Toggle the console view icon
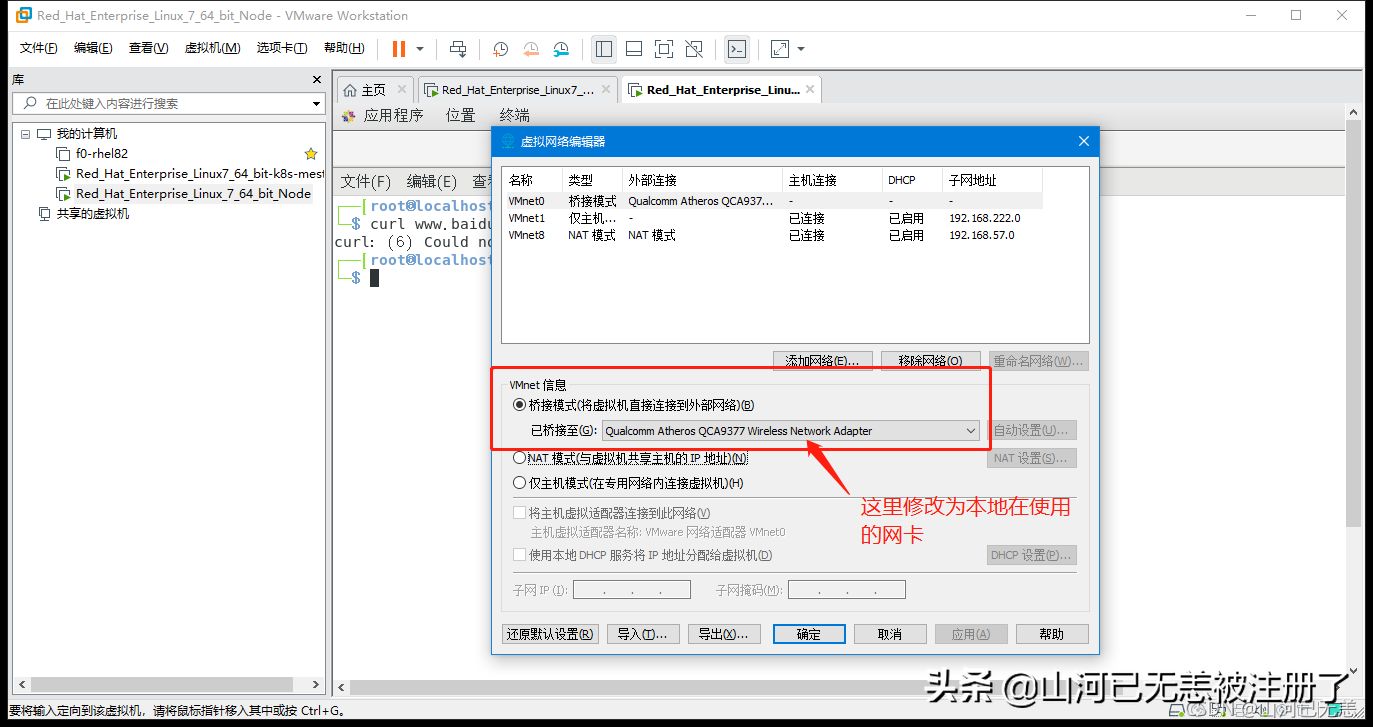 (x=737, y=48)
